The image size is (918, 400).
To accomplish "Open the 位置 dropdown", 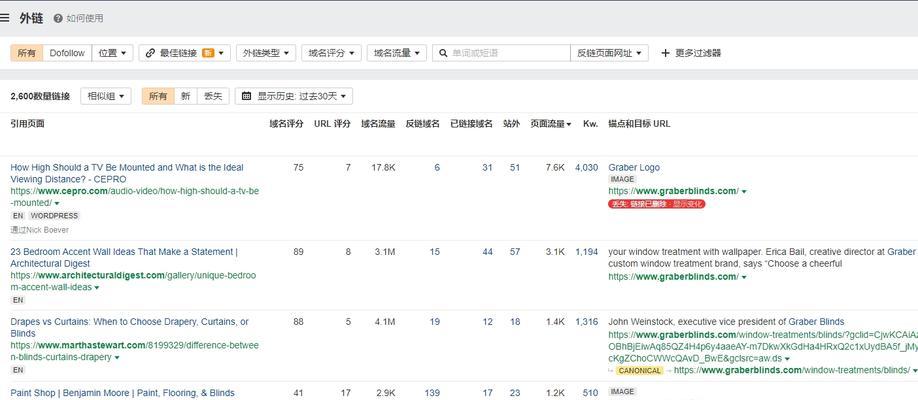I will (112, 53).
